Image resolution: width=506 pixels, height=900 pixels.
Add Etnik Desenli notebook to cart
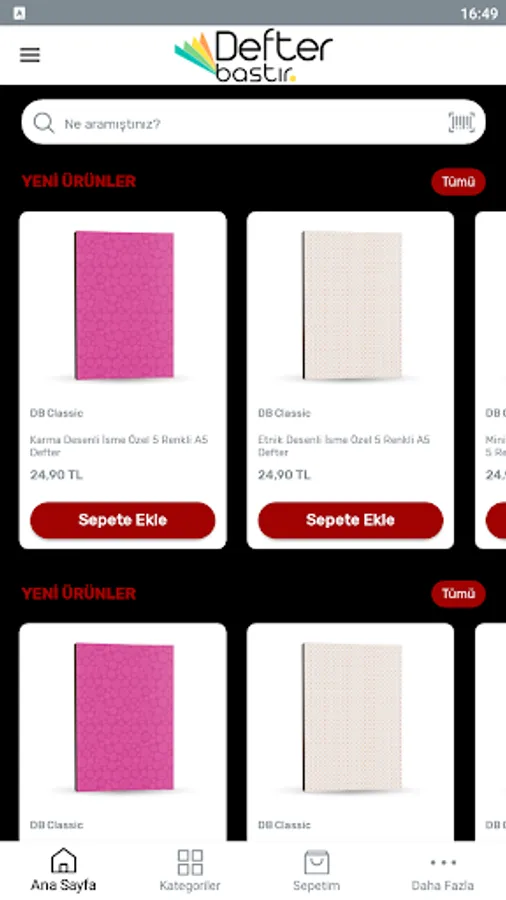point(351,520)
